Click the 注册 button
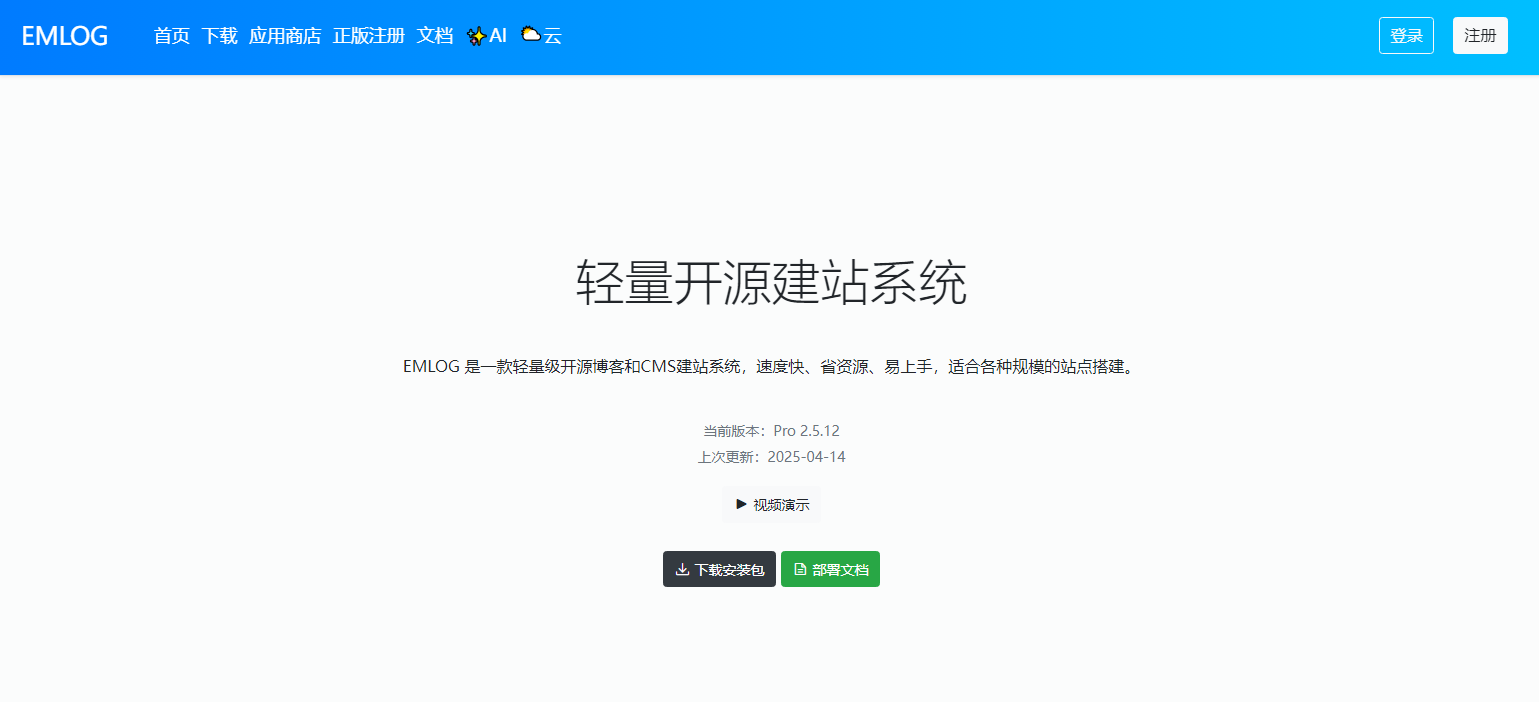 [1480, 34]
